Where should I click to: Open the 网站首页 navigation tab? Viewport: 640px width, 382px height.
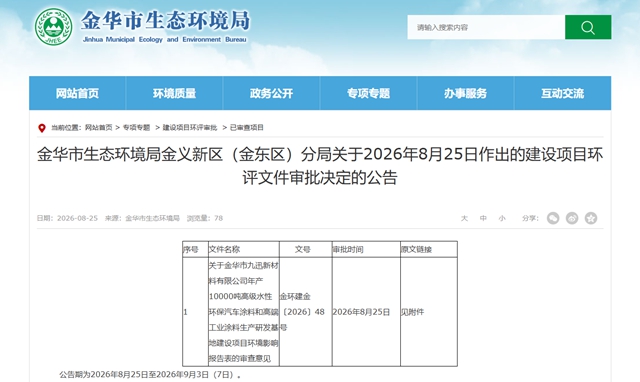[78, 93]
